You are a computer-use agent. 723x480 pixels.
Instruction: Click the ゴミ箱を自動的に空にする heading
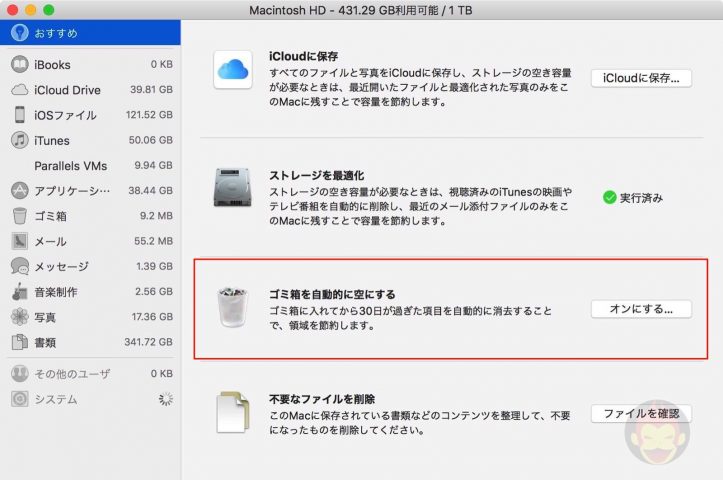click(332, 294)
